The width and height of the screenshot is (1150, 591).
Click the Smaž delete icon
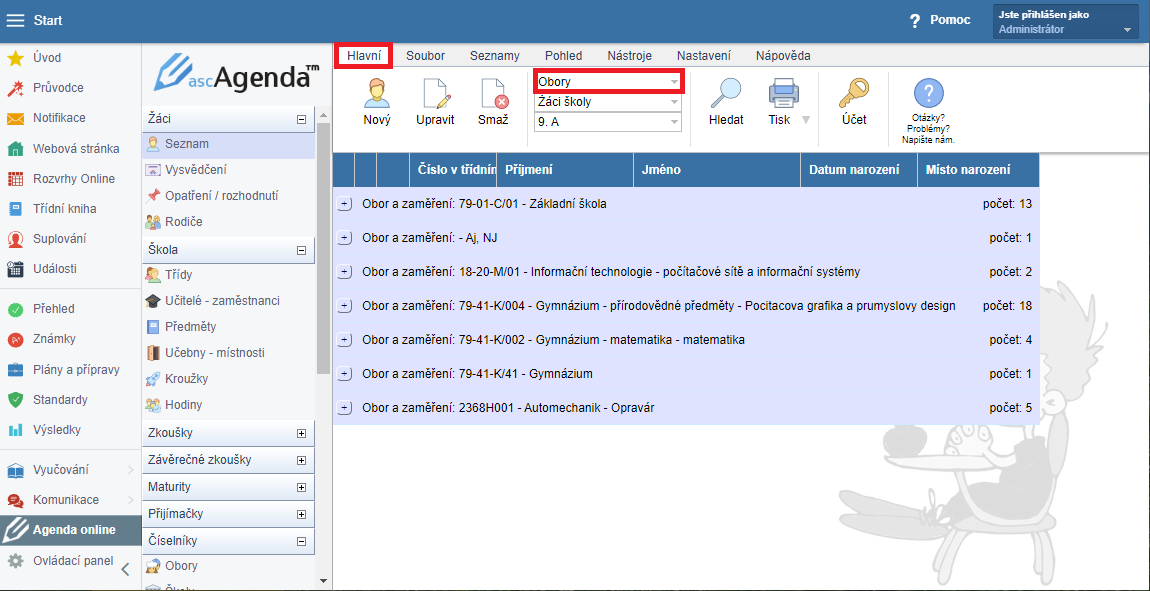[x=493, y=93]
